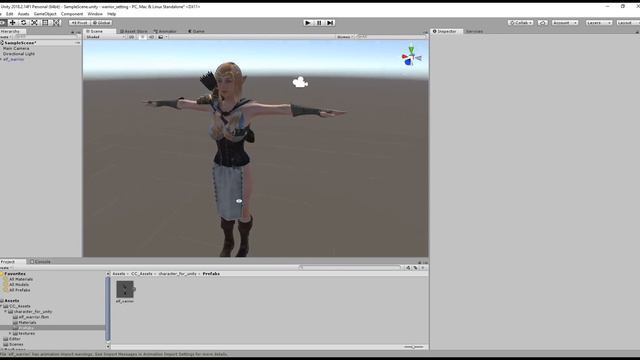Toggle scene audio in Scene view
Screen dimensions: 640x360
click(151, 37)
